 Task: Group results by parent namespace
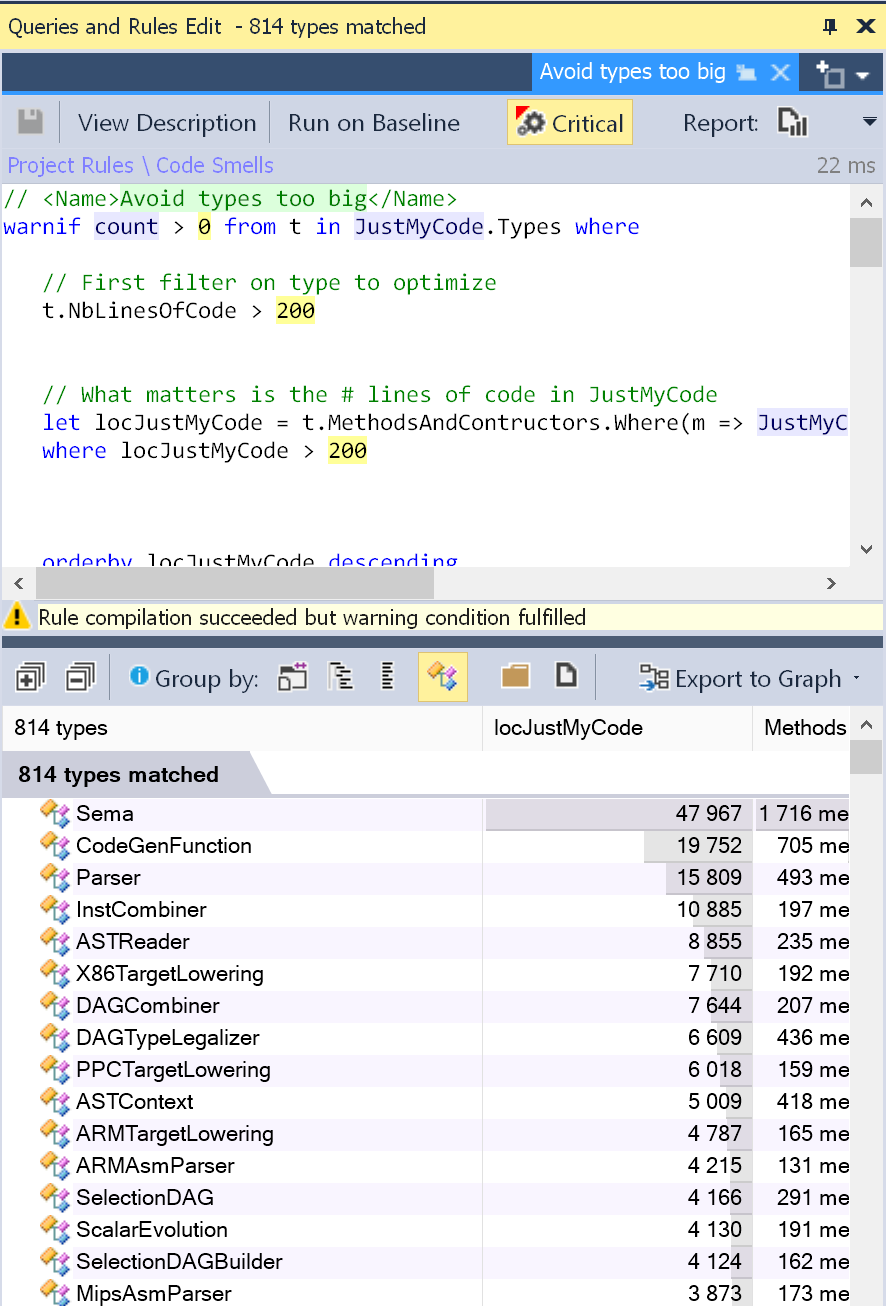pyautogui.click(x=341, y=677)
